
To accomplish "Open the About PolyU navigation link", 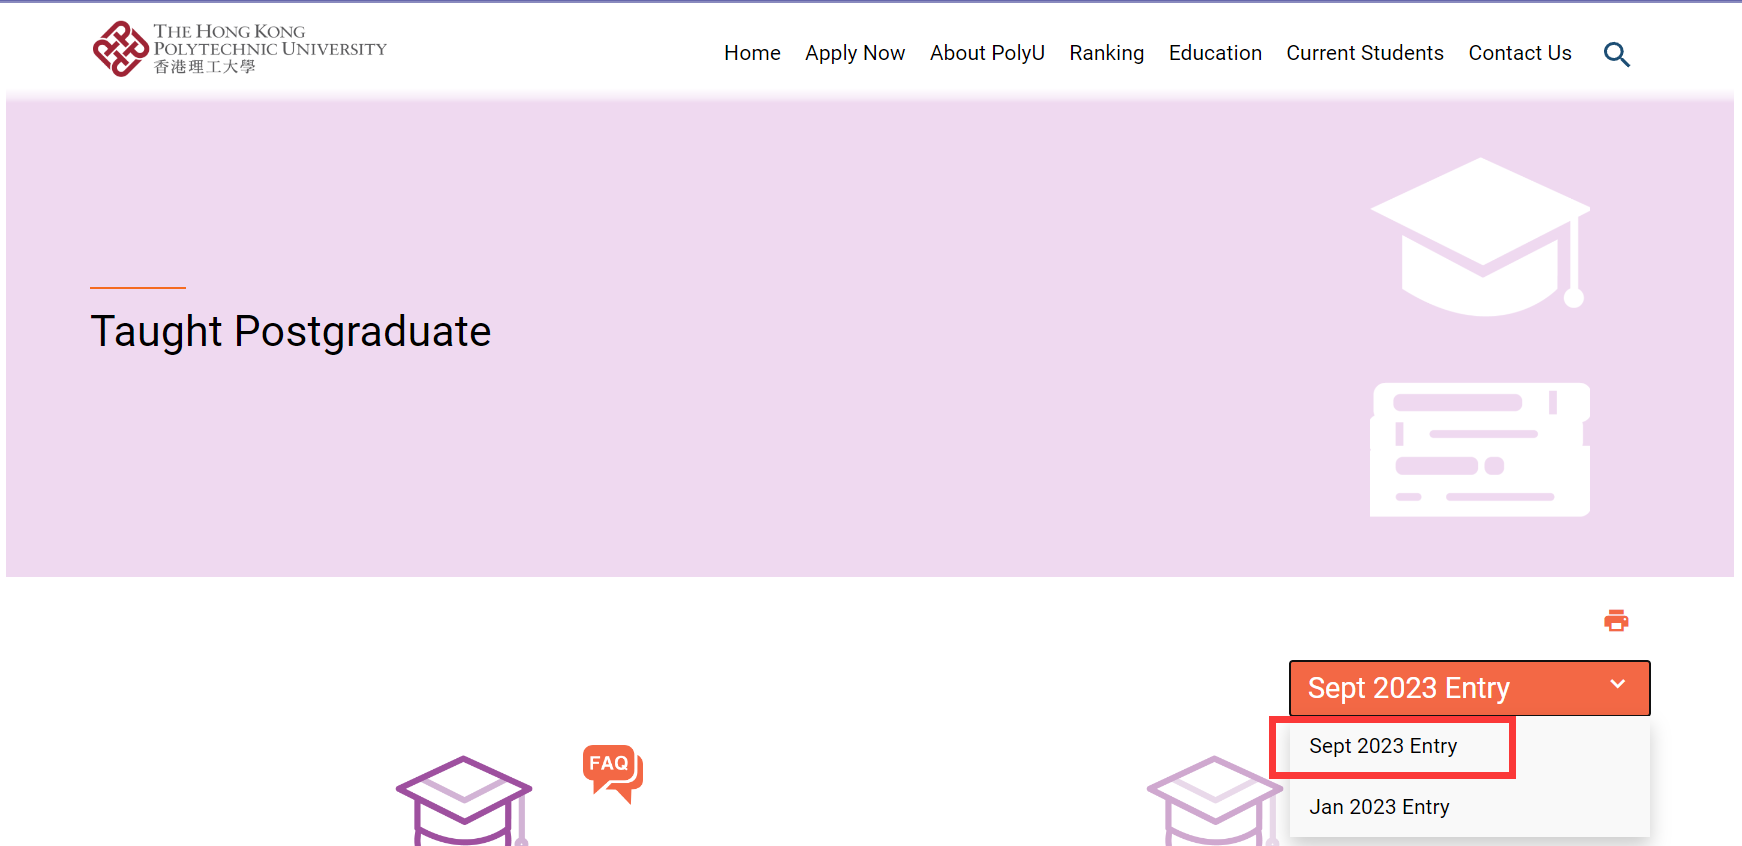I will coord(987,53).
